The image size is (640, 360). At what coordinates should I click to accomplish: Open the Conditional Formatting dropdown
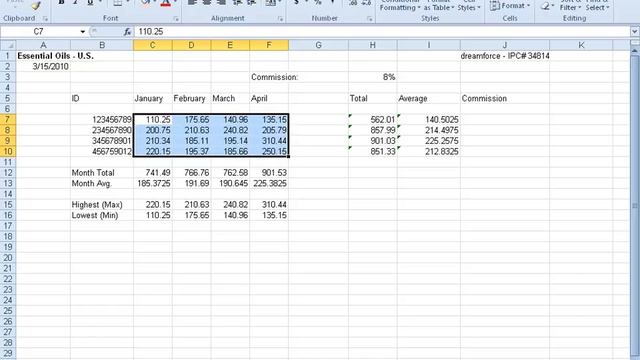pyautogui.click(x=400, y=5)
